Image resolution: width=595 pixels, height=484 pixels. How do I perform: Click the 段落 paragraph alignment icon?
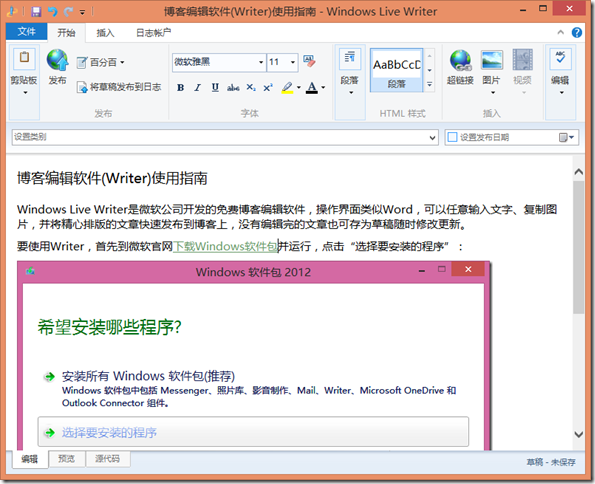point(349,58)
